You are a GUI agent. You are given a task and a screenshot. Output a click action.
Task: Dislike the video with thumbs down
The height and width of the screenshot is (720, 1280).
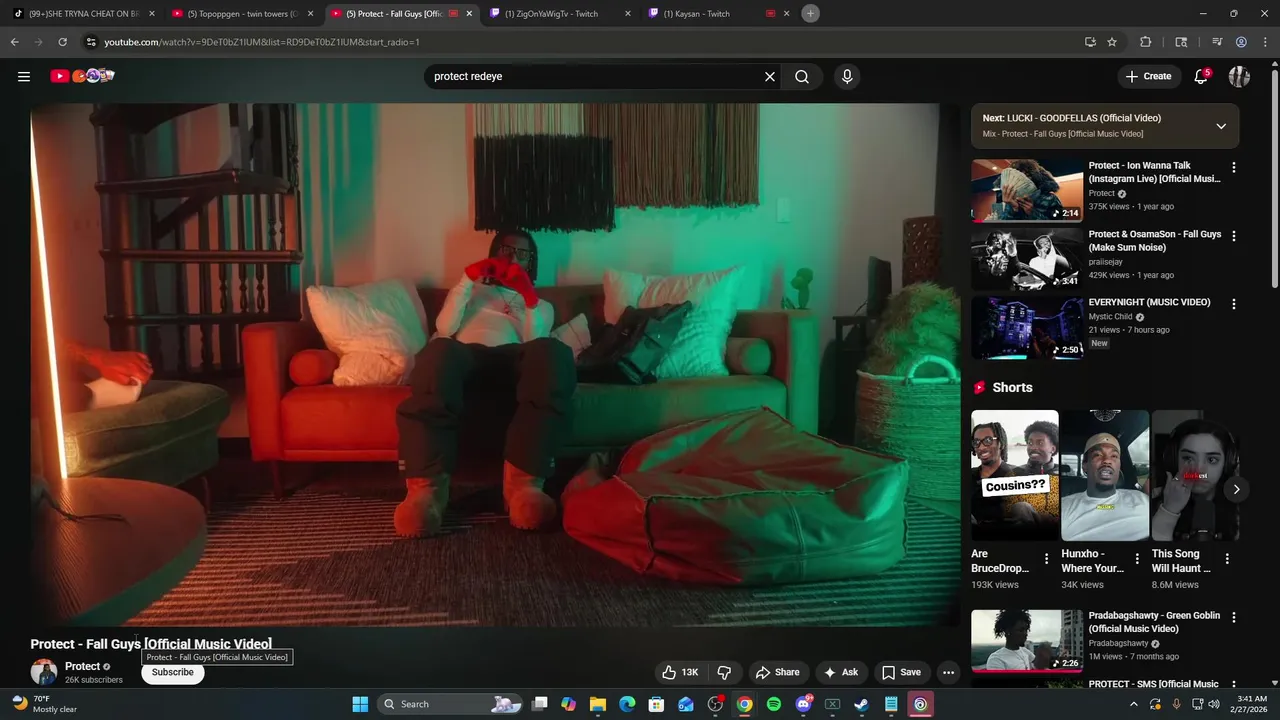724,672
